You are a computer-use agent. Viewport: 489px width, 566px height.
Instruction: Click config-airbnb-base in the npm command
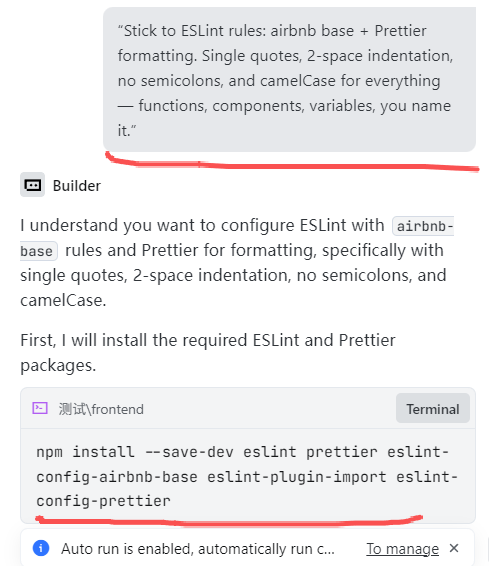coord(117,476)
